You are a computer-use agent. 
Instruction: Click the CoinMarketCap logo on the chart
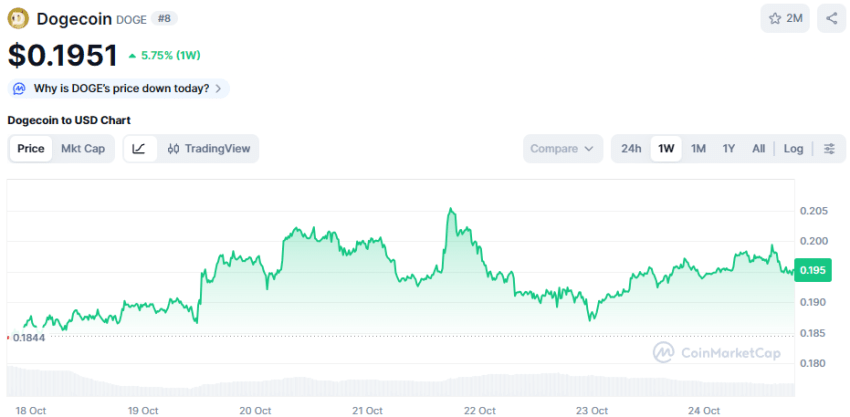717,353
